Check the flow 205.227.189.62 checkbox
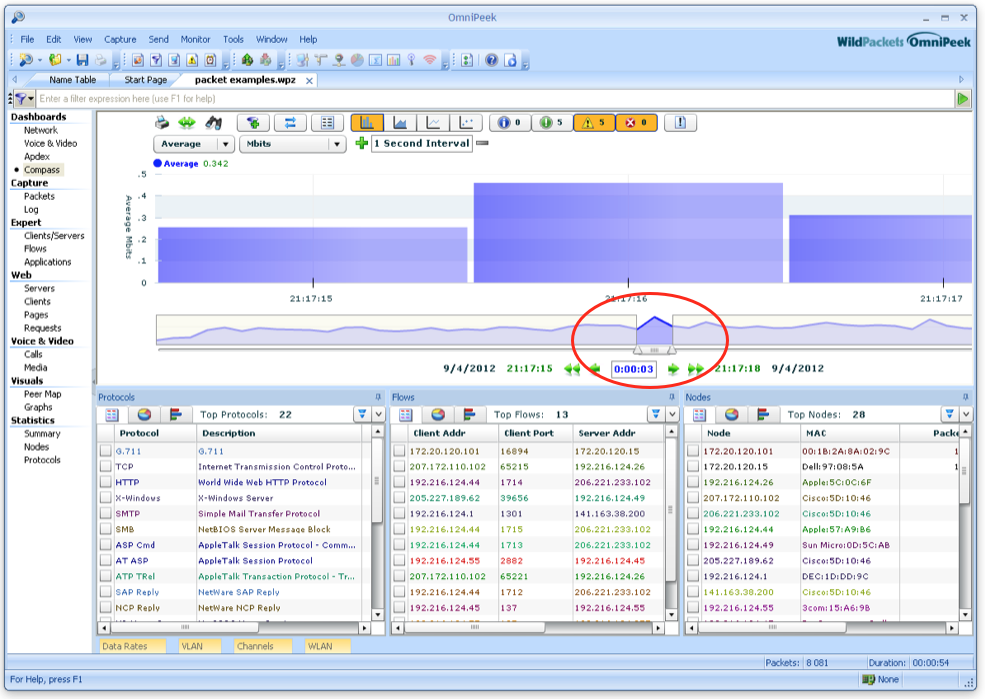985x699 pixels. [399, 498]
